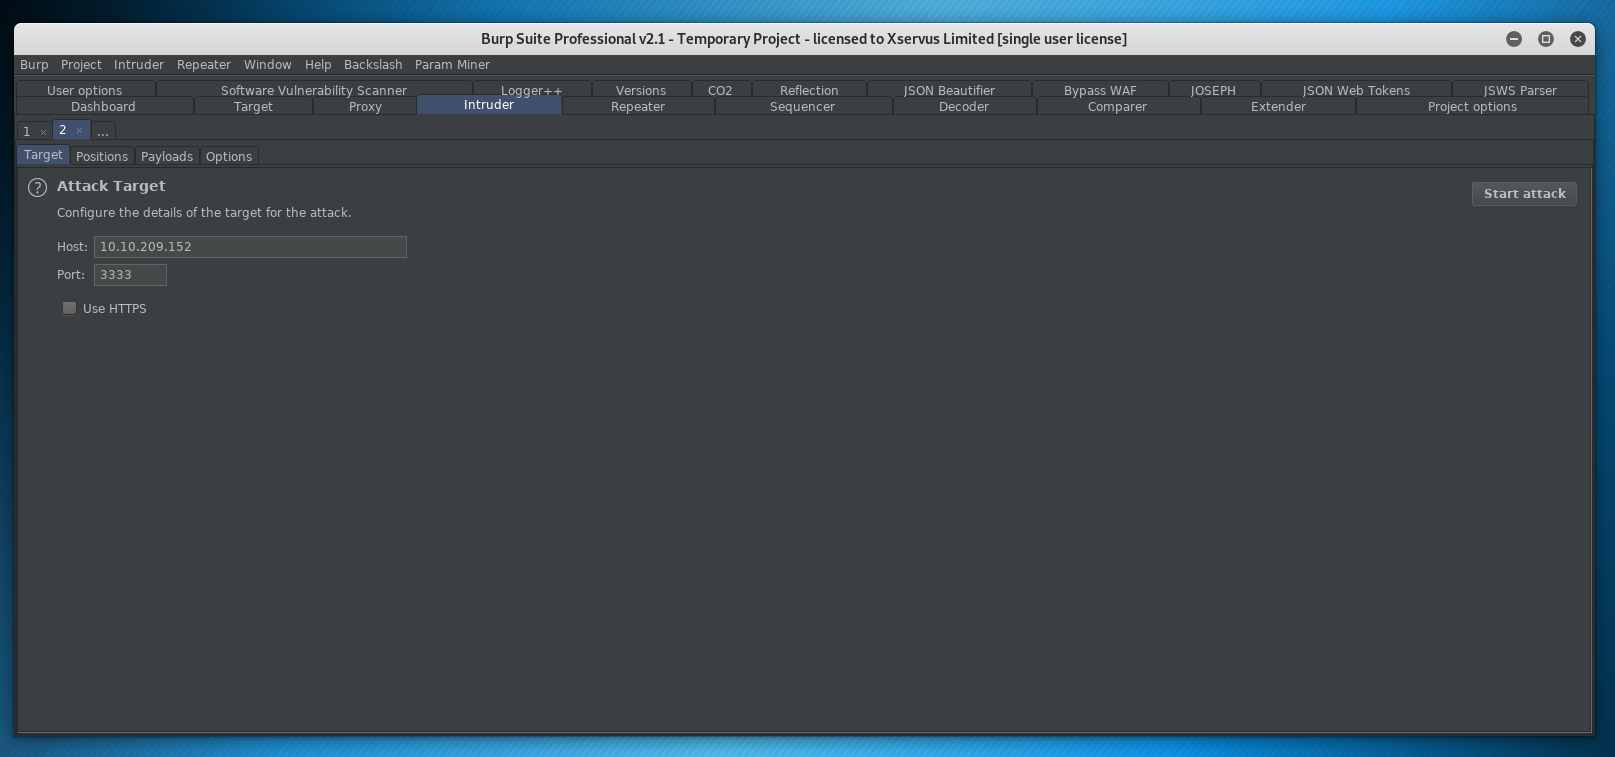Viewport: 1615px width, 757px height.
Task: Open the User options tab
Action: point(84,90)
